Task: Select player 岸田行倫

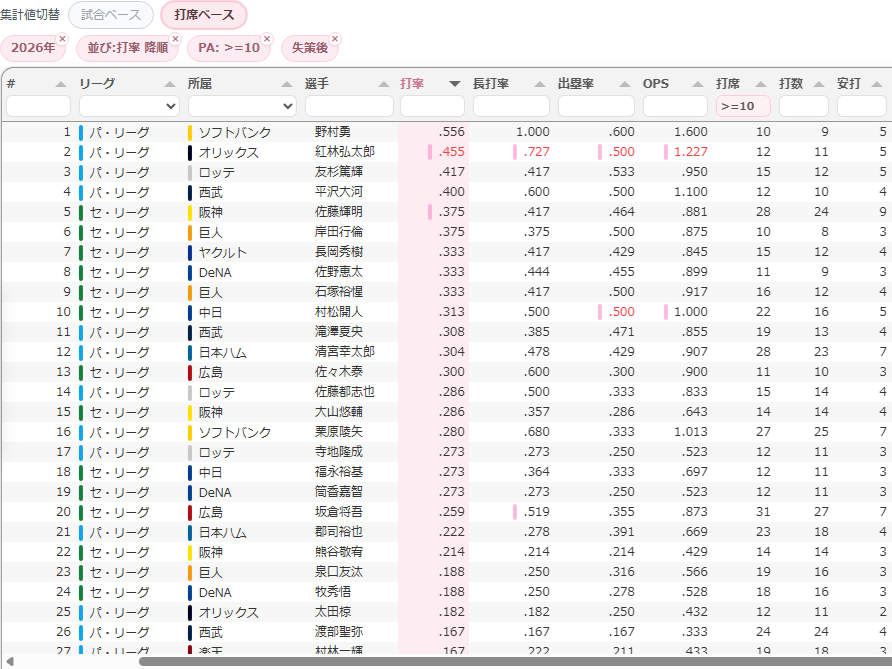Action: click(x=339, y=232)
